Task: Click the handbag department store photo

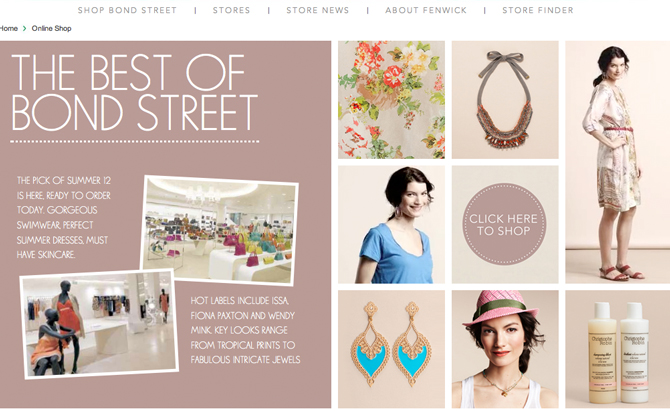Action: point(220,230)
